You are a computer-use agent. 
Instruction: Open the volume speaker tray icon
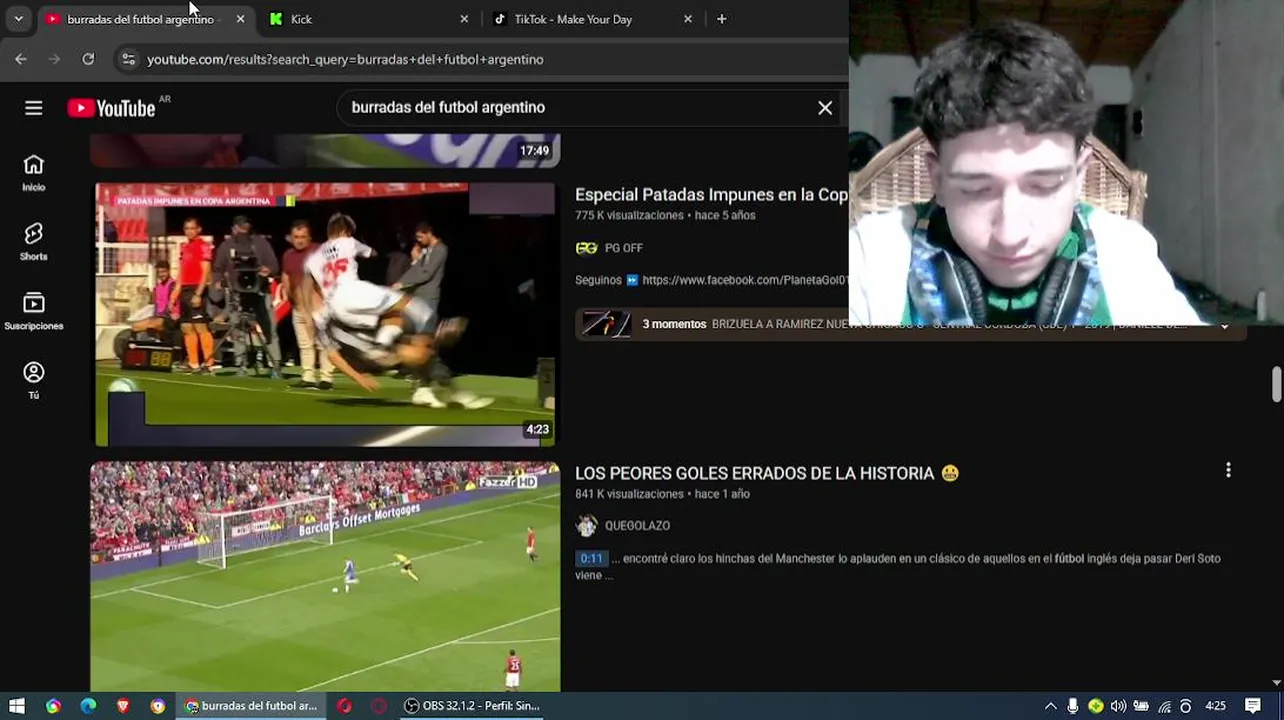[x=1118, y=706]
